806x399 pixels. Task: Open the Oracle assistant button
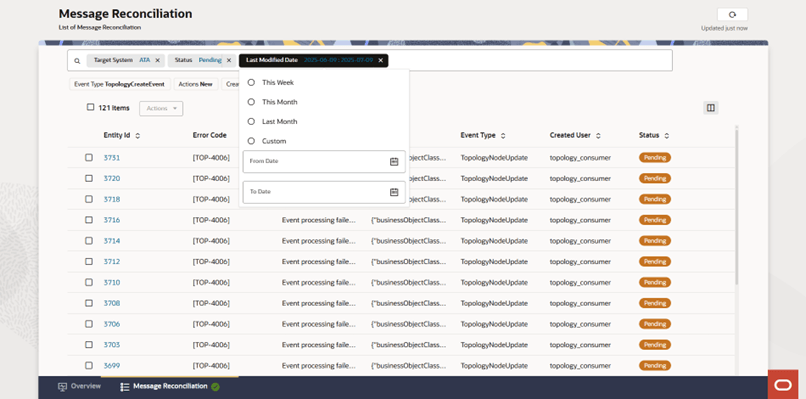[783, 385]
